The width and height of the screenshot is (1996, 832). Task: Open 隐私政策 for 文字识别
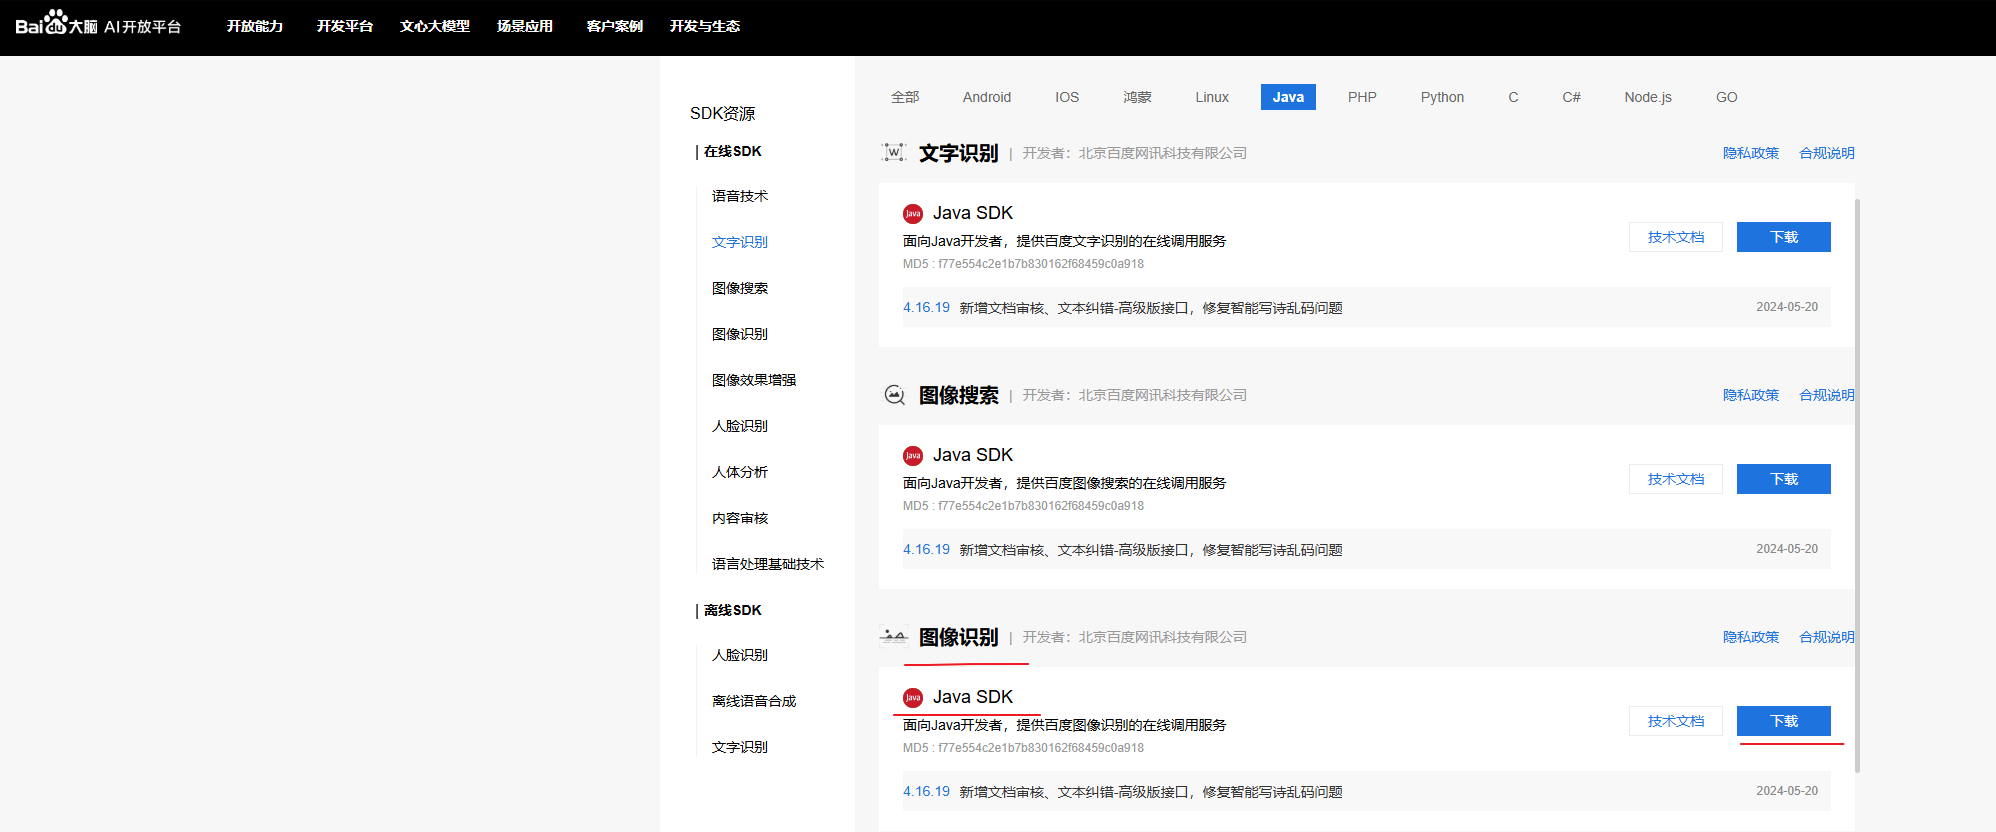coord(1751,153)
